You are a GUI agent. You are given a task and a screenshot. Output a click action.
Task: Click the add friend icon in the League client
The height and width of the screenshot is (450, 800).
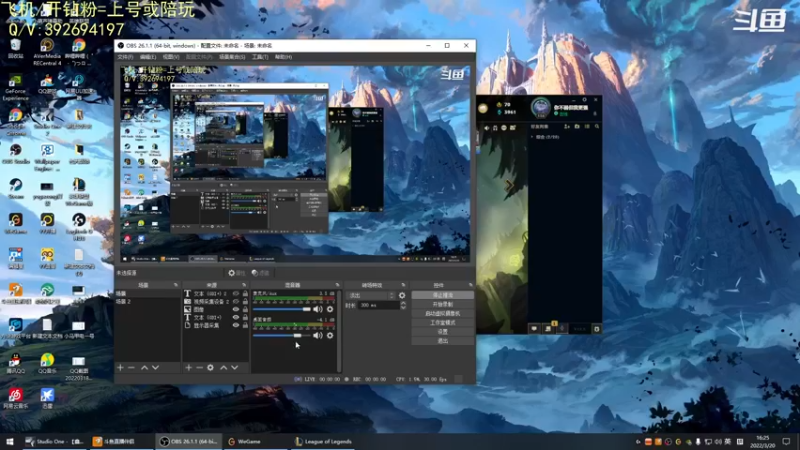point(567,127)
